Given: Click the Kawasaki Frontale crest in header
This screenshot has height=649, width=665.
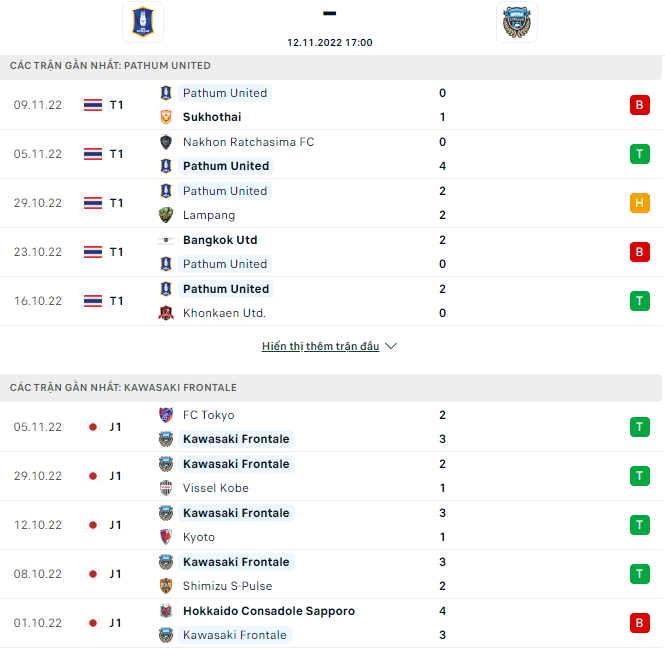Looking at the screenshot, I should (516, 22).
